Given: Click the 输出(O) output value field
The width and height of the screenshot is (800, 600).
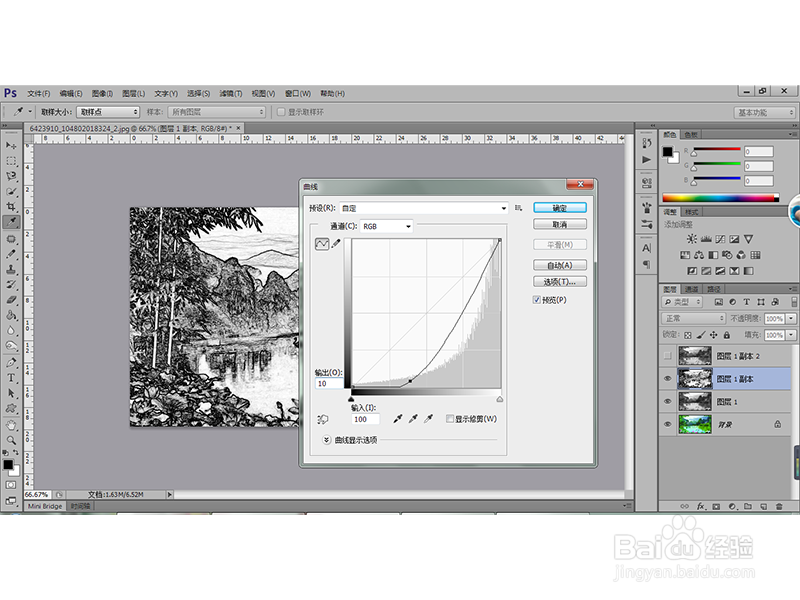Looking at the screenshot, I should point(329,384).
